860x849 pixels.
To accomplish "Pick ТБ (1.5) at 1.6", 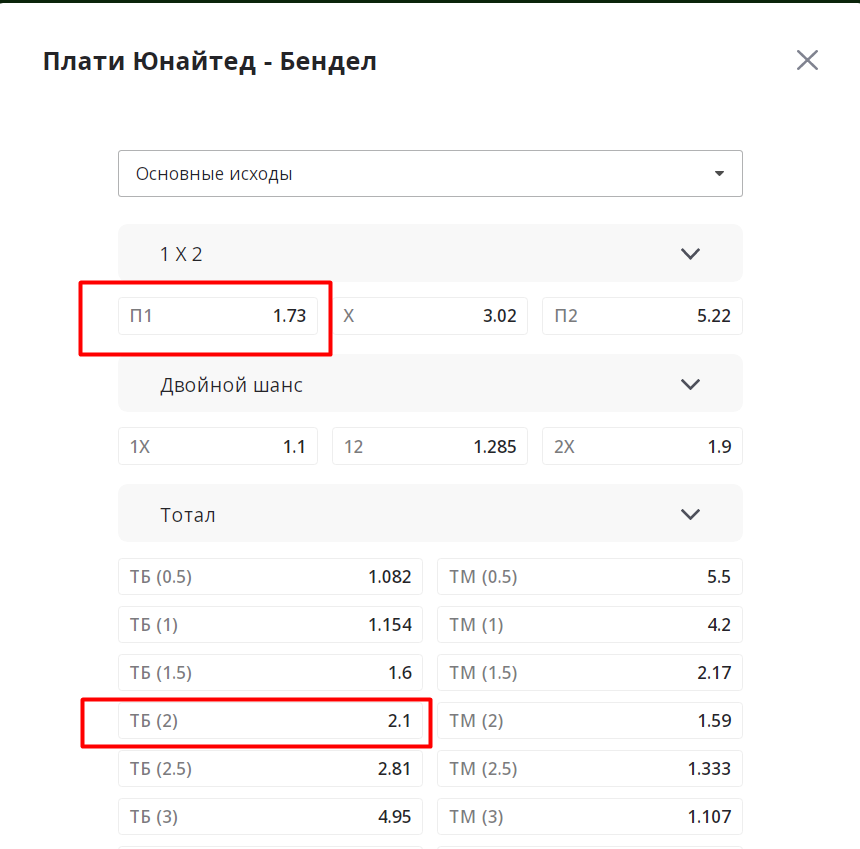I will (x=270, y=673).
